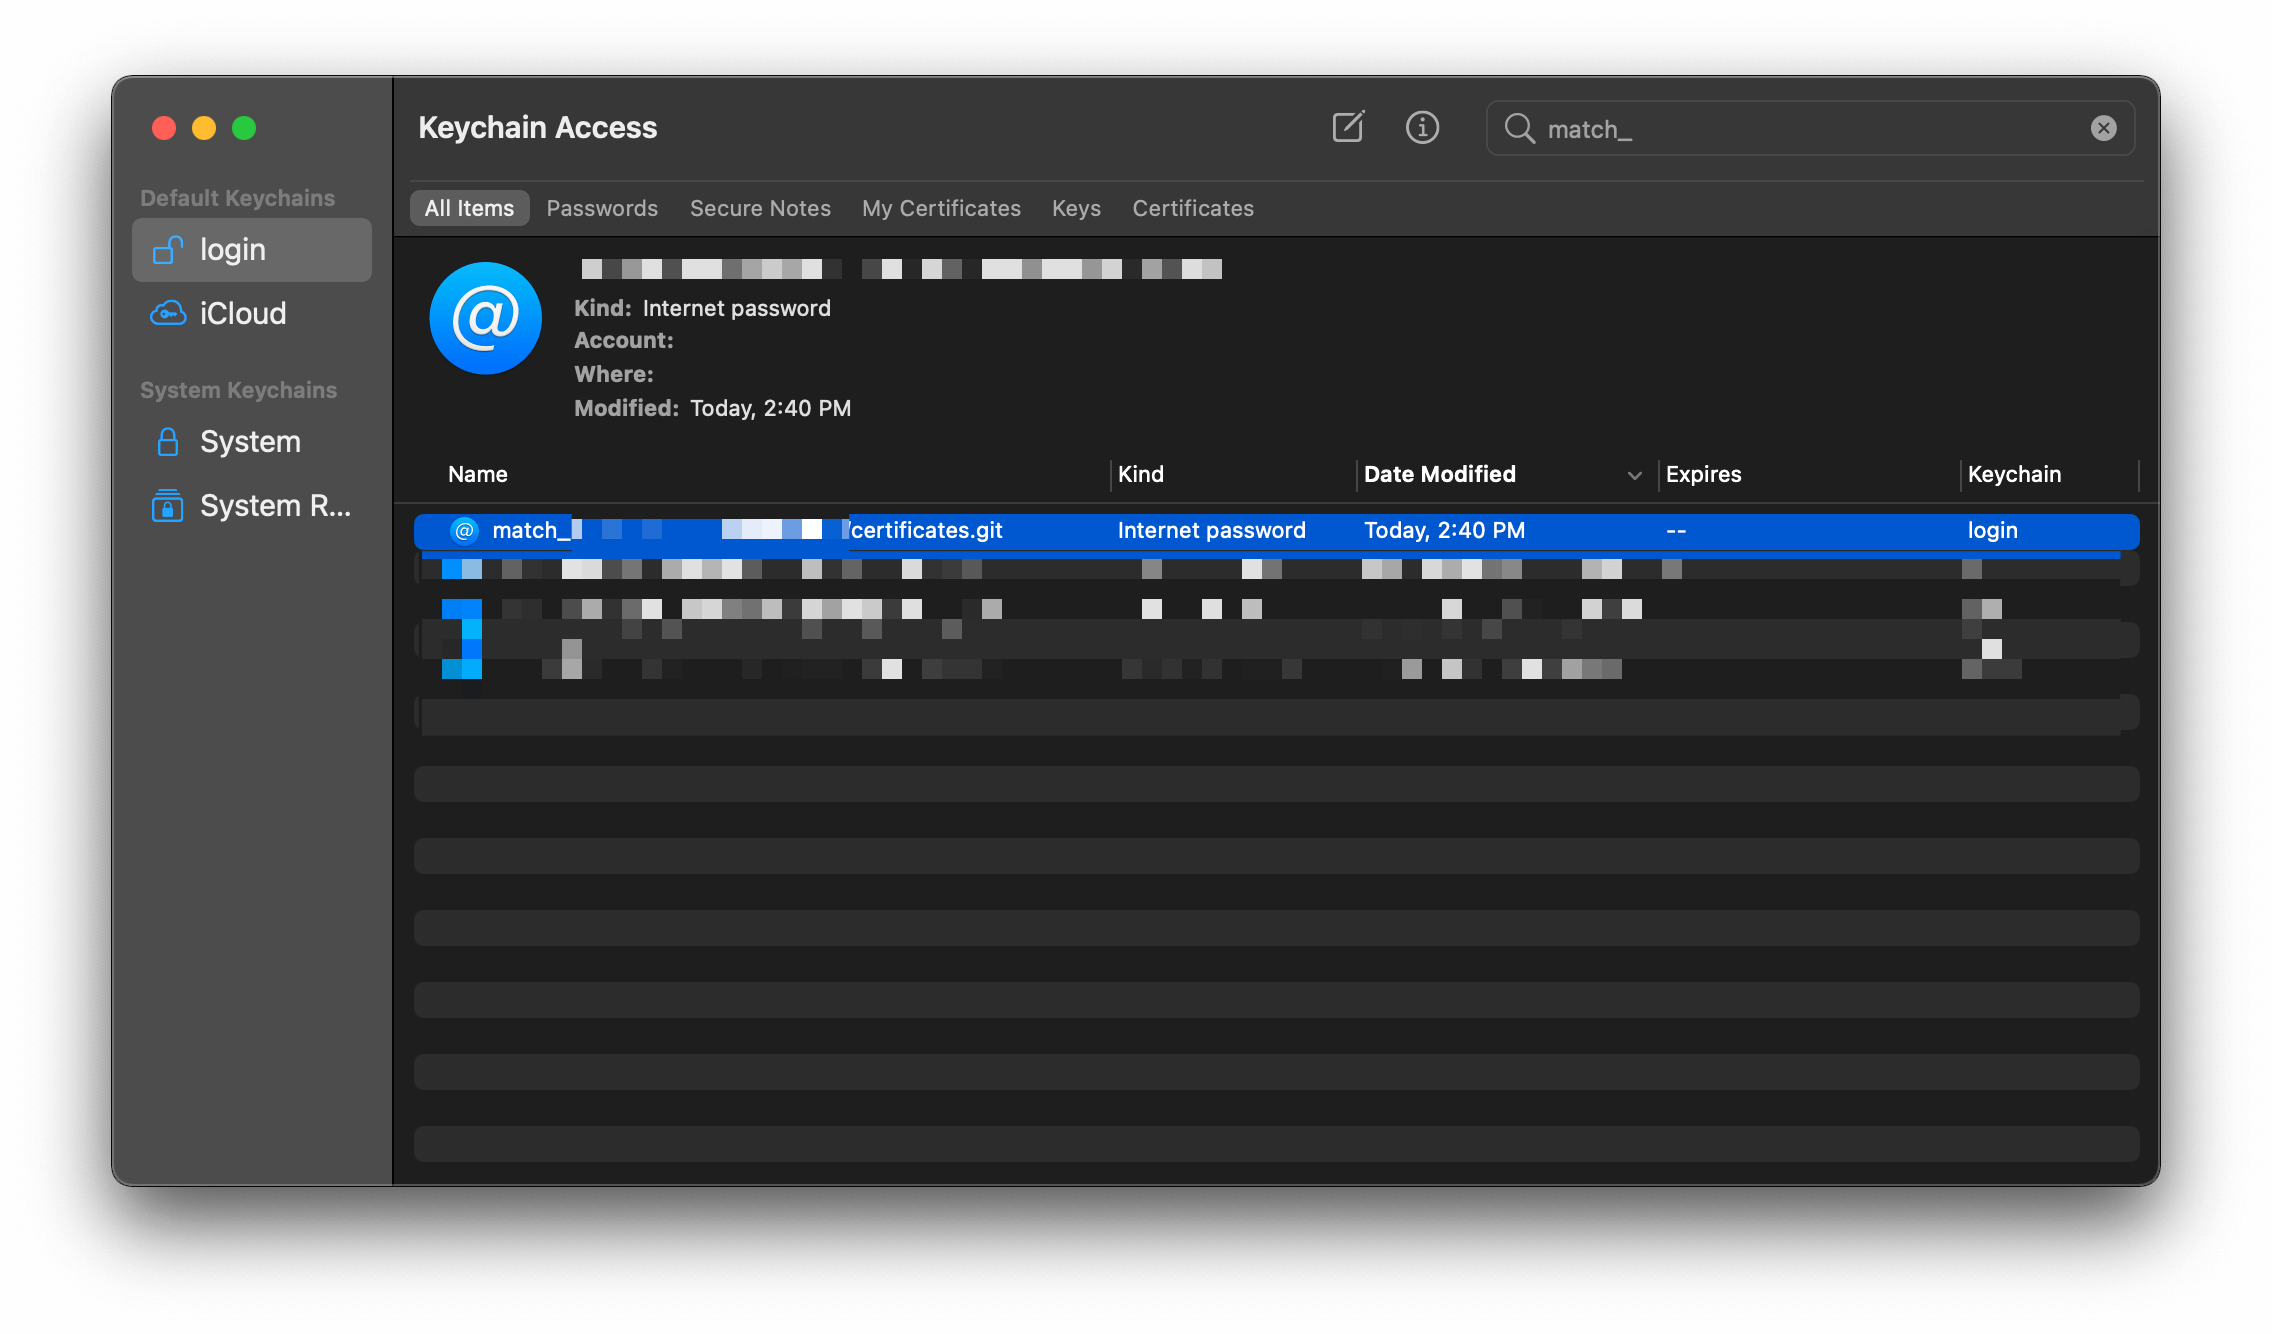Switch to the Passwords tab
Image resolution: width=2272 pixels, height=1334 pixels.
[x=602, y=208]
